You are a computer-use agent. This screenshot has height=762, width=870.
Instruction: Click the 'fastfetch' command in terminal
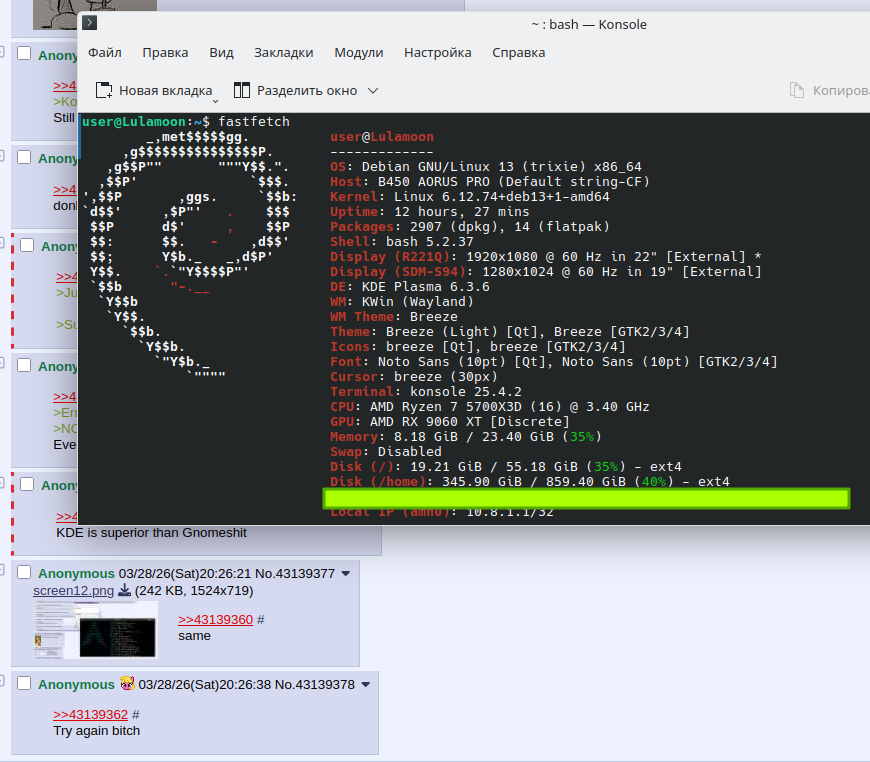(x=254, y=122)
